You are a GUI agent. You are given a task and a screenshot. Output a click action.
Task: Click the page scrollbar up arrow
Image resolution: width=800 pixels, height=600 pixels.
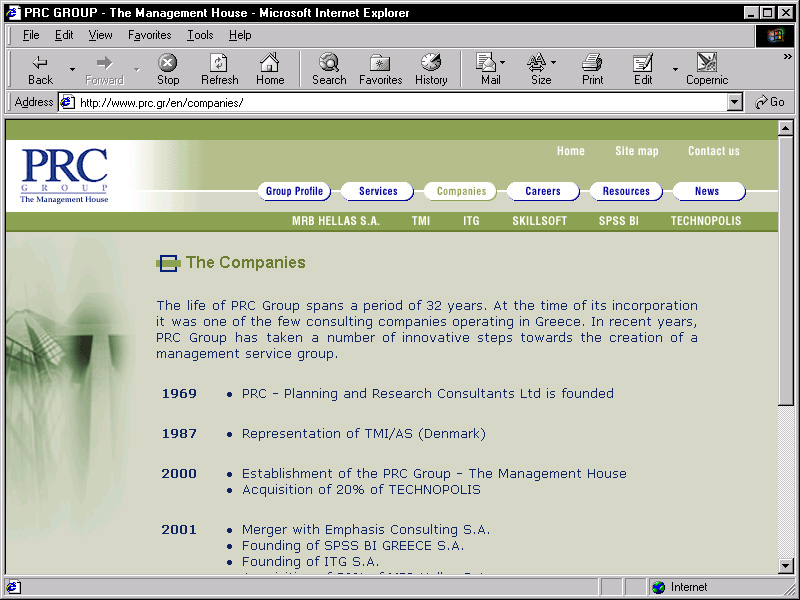point(786,128)
